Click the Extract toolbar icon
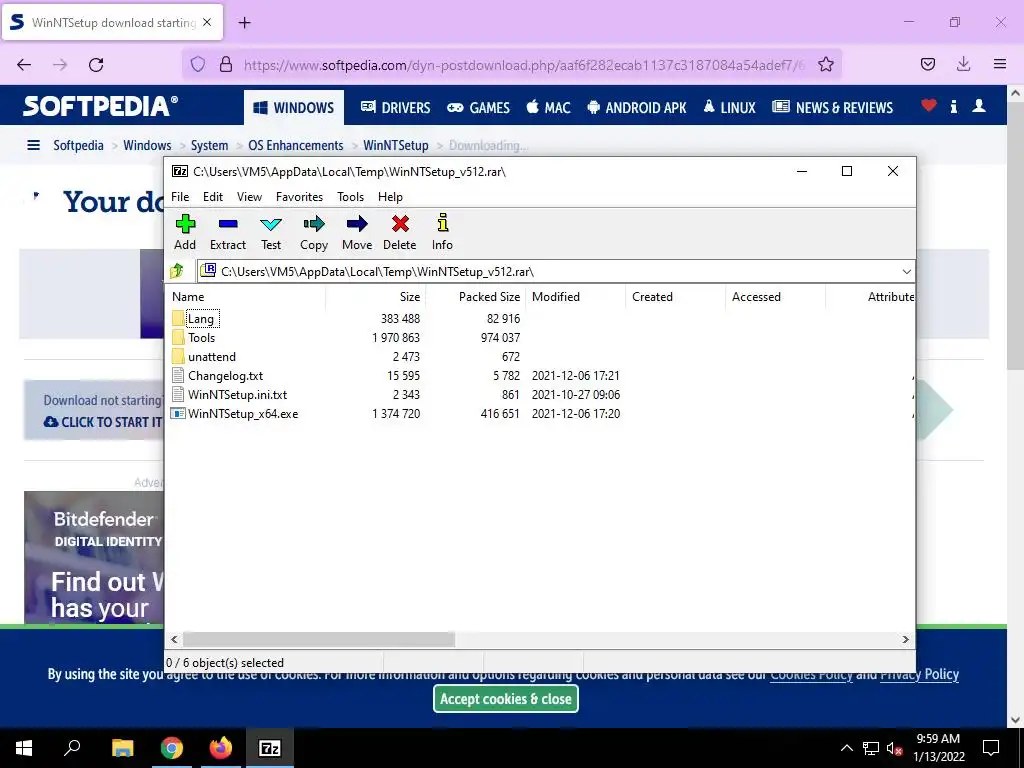Image resolution: width=1024 pixels, height=768 pixels. (228, 232)
